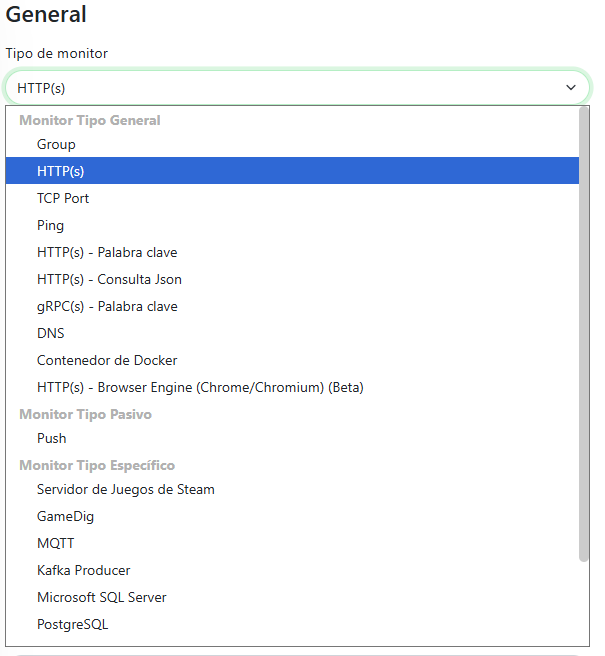
Task: Select the Group monitor type
Action: tap(56, 145)
